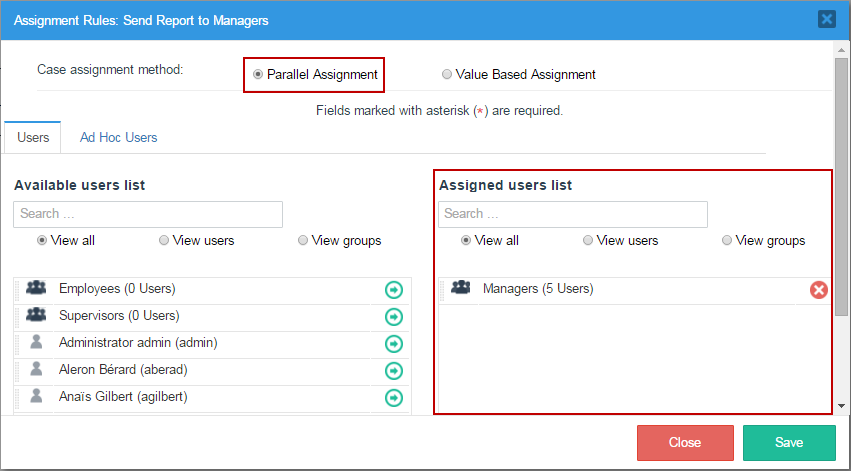Select View users in assigned list
The height and width of the screenshot is (471, 851).
coord(588,240)
